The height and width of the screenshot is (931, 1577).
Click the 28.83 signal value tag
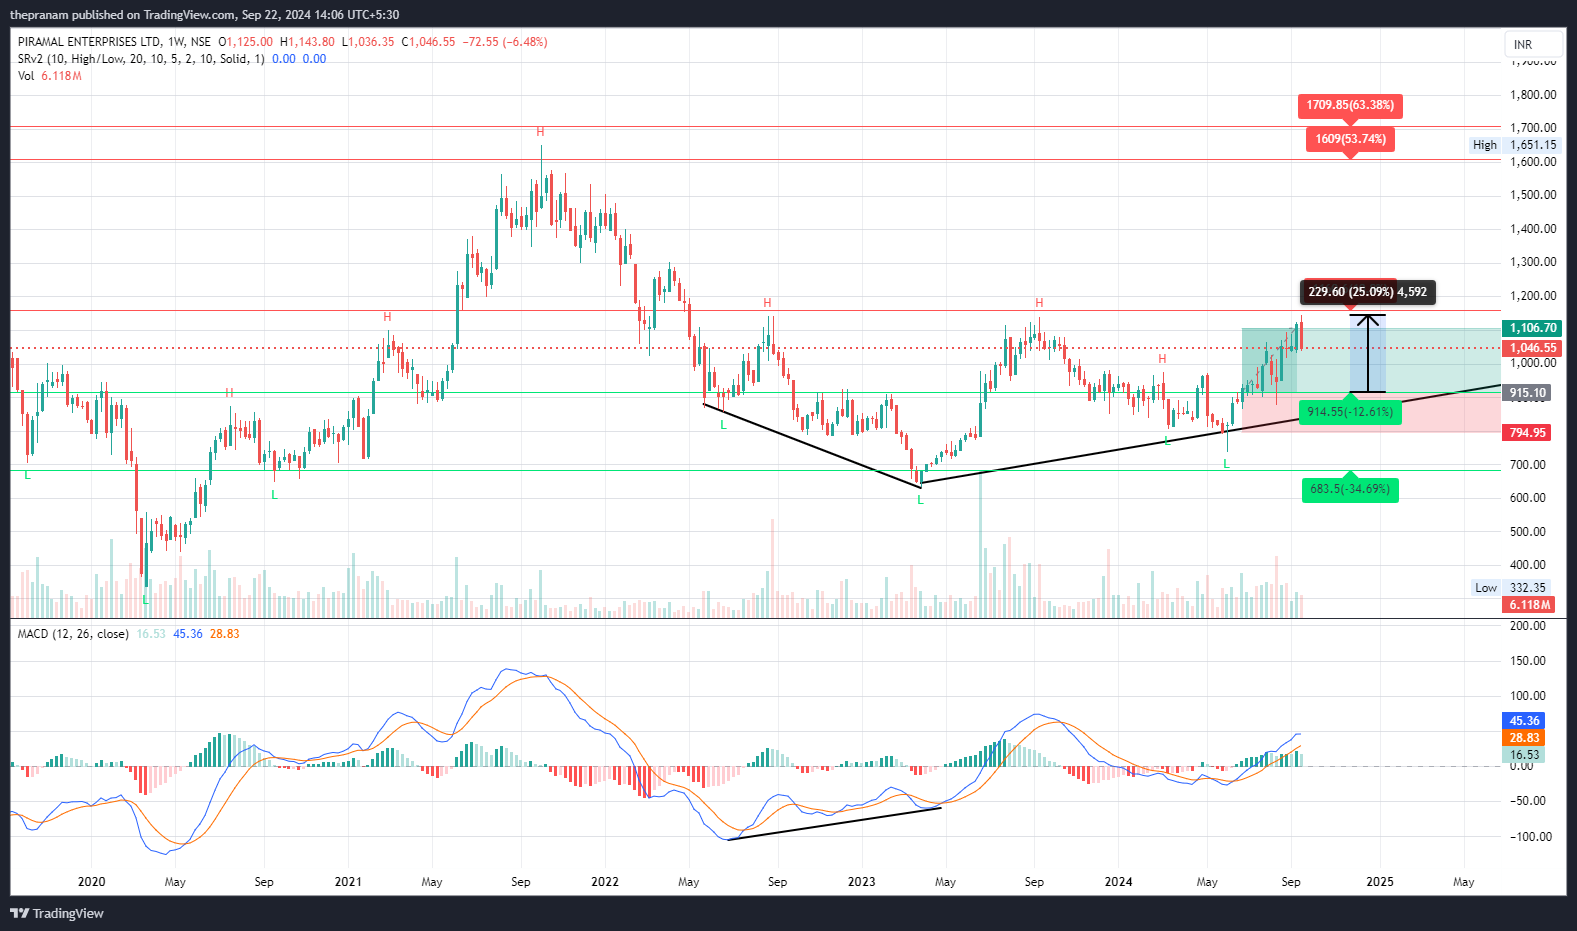(x=1524, y=738)
